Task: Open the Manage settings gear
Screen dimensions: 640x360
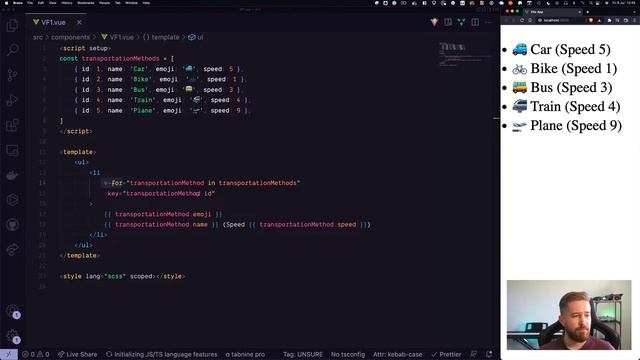Action: tap(12, 336)
